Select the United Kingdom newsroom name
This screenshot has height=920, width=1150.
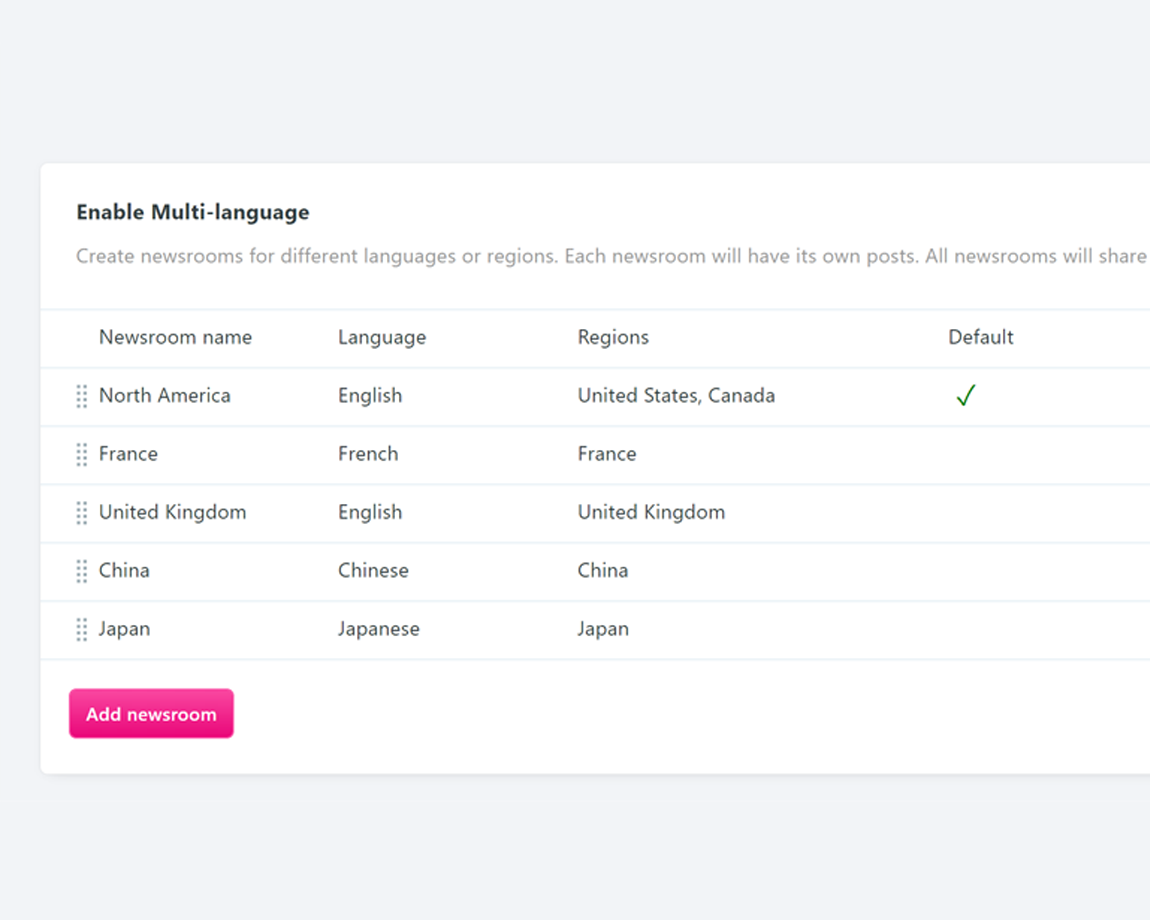point(172,512)
